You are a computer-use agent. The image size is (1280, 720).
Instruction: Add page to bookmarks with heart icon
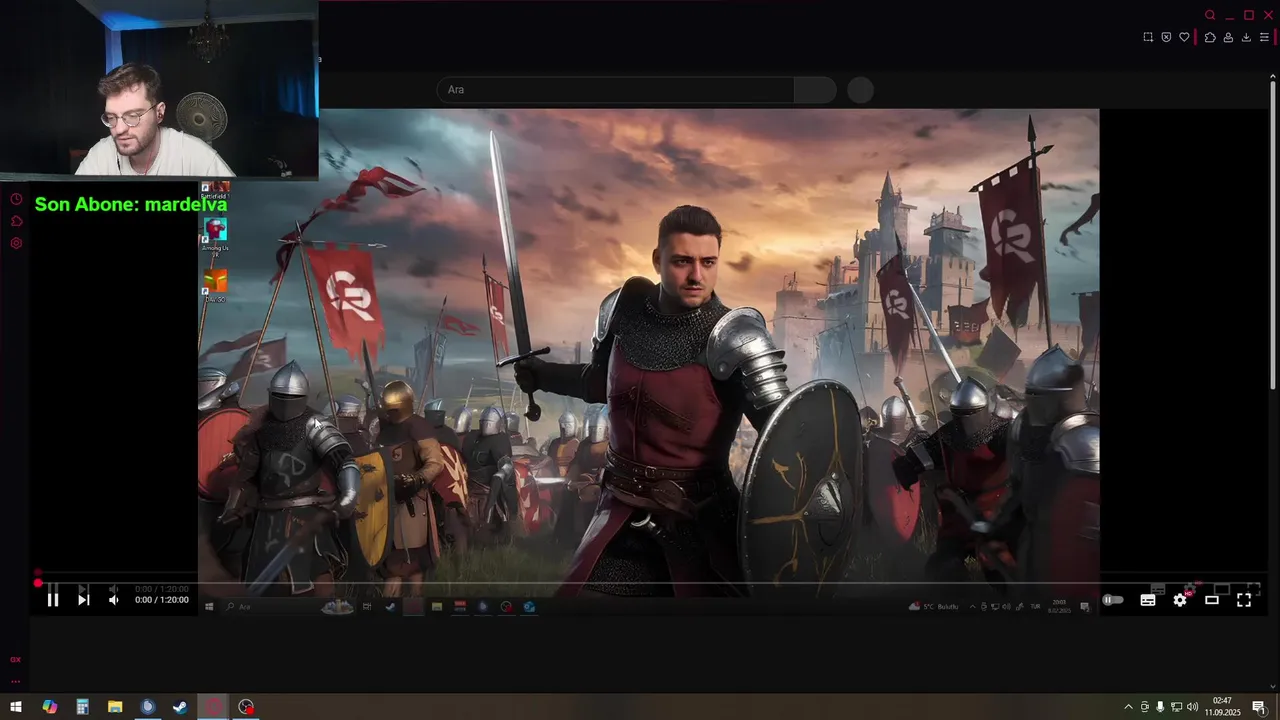(x=1184, y=37)
